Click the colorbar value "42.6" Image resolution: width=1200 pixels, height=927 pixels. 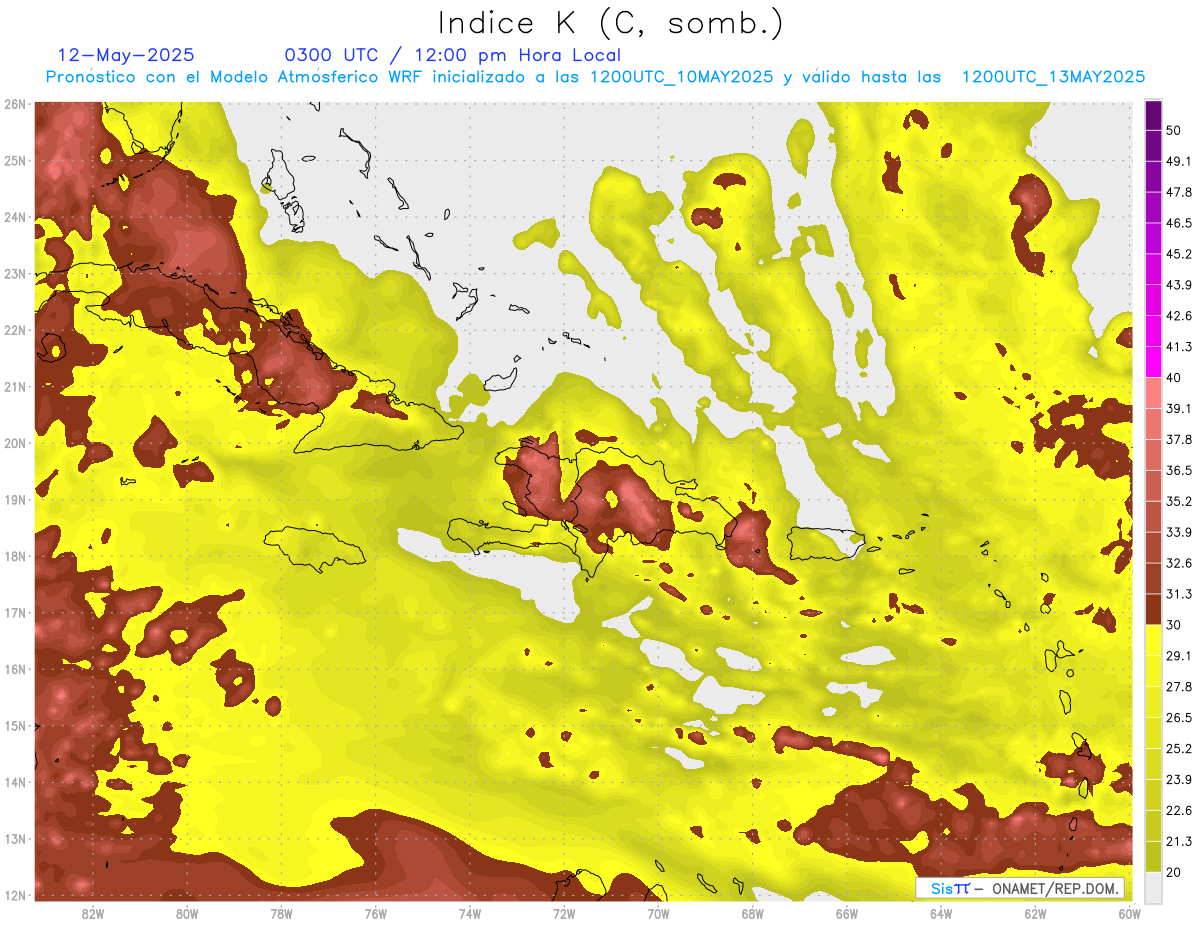[x=1178, y=316]
